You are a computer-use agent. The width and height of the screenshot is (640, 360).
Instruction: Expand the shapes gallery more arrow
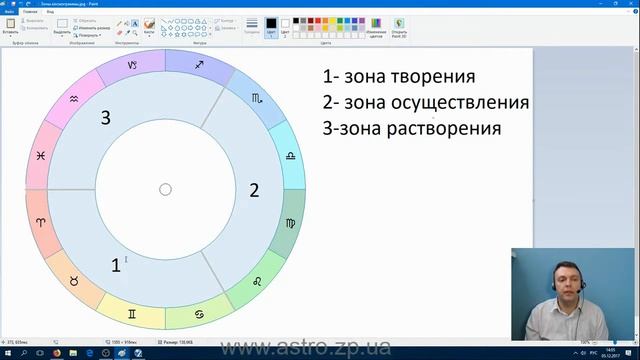[210, 34]
